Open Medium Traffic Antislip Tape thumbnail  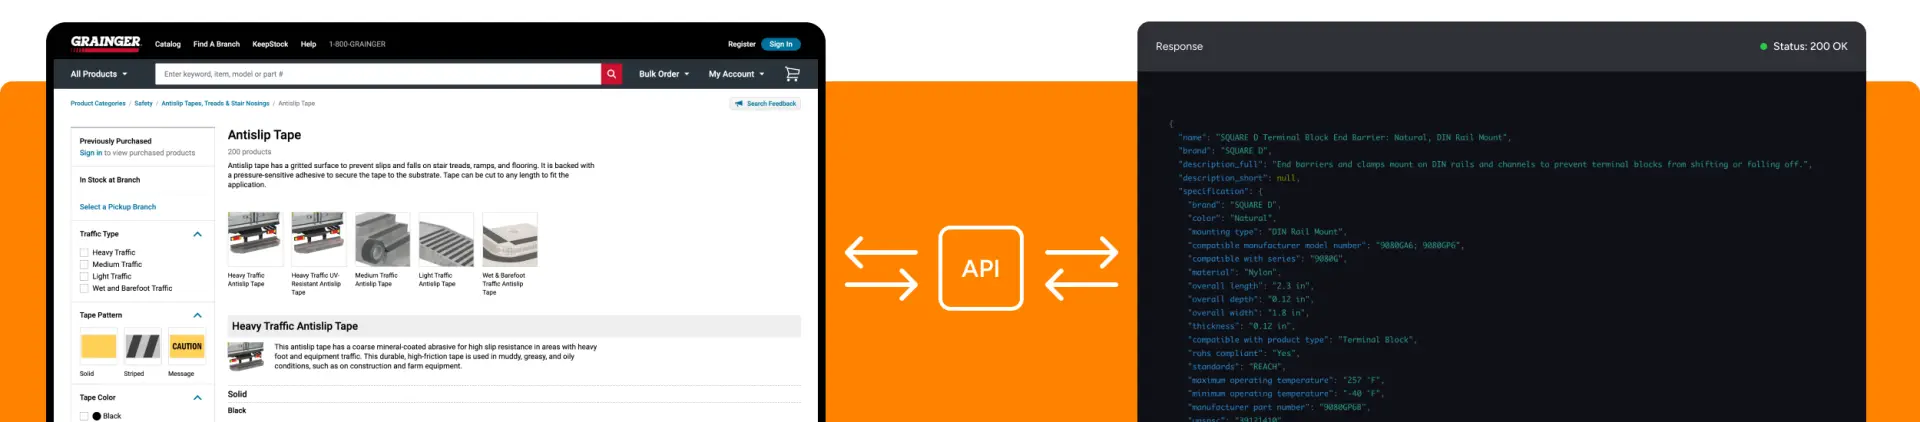point(382,239)
